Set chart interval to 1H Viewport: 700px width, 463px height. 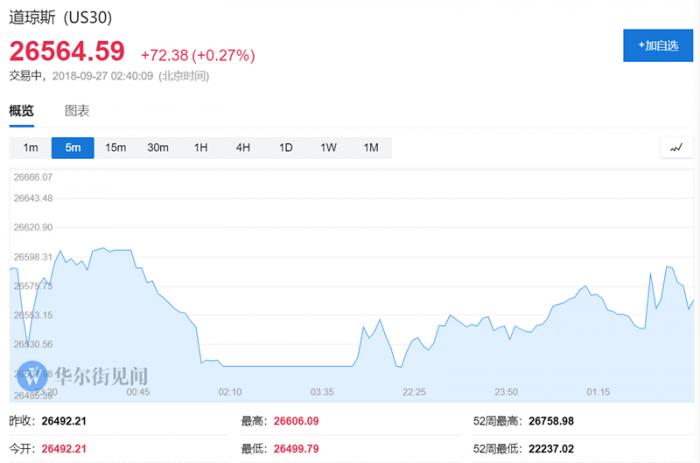tap(201, 148)
